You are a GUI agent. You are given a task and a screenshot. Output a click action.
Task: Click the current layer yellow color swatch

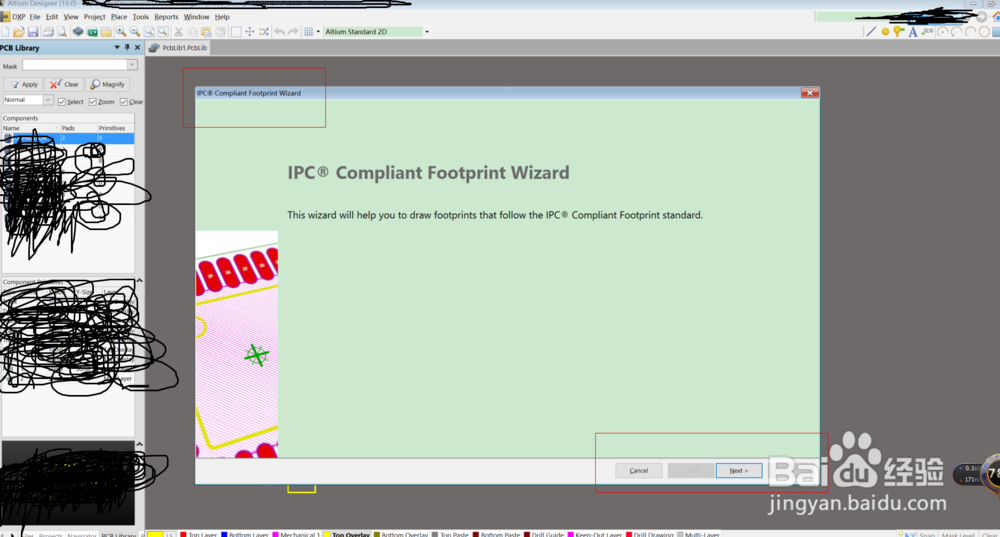[x=156, y=534]
